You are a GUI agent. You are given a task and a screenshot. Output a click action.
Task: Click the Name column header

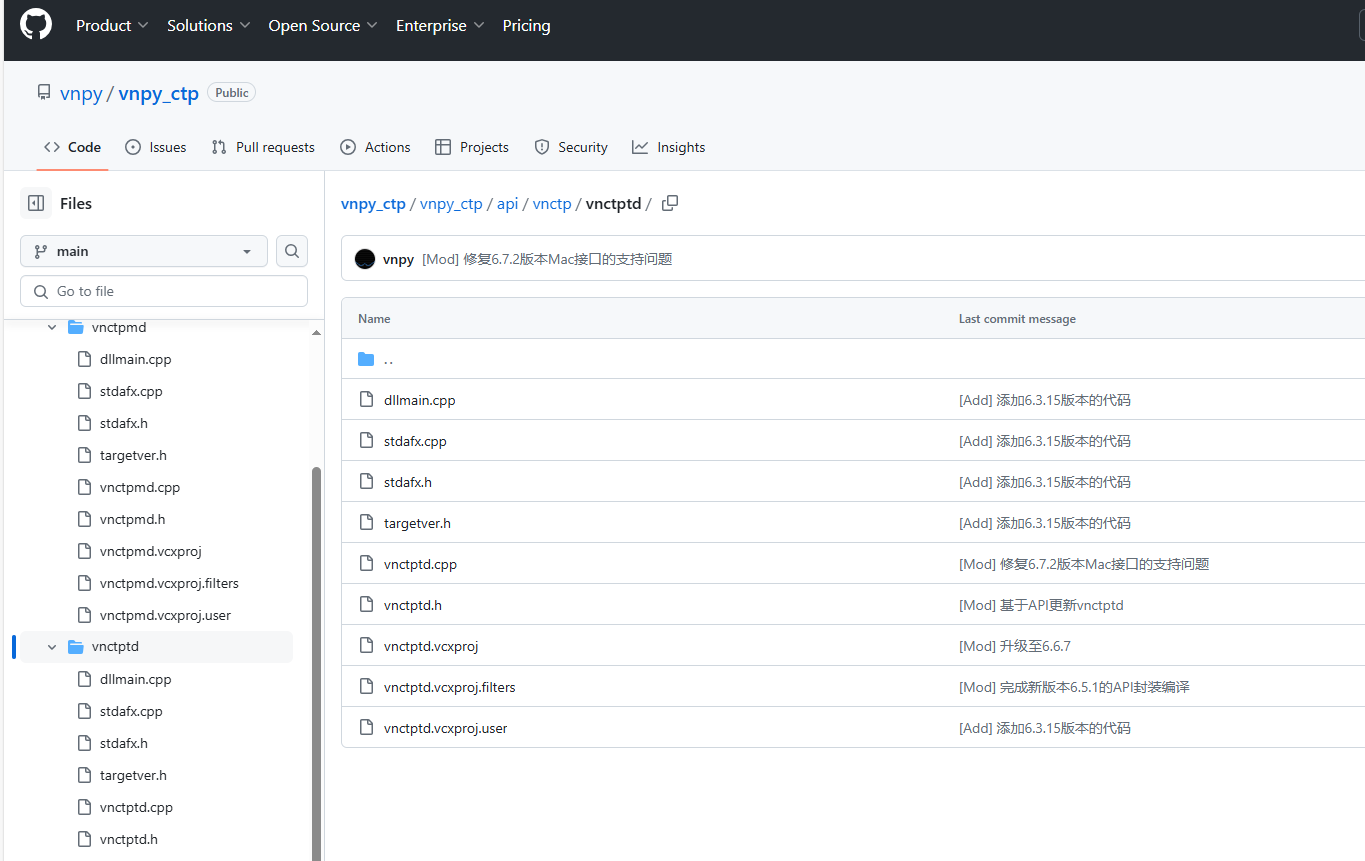(374, 319)
